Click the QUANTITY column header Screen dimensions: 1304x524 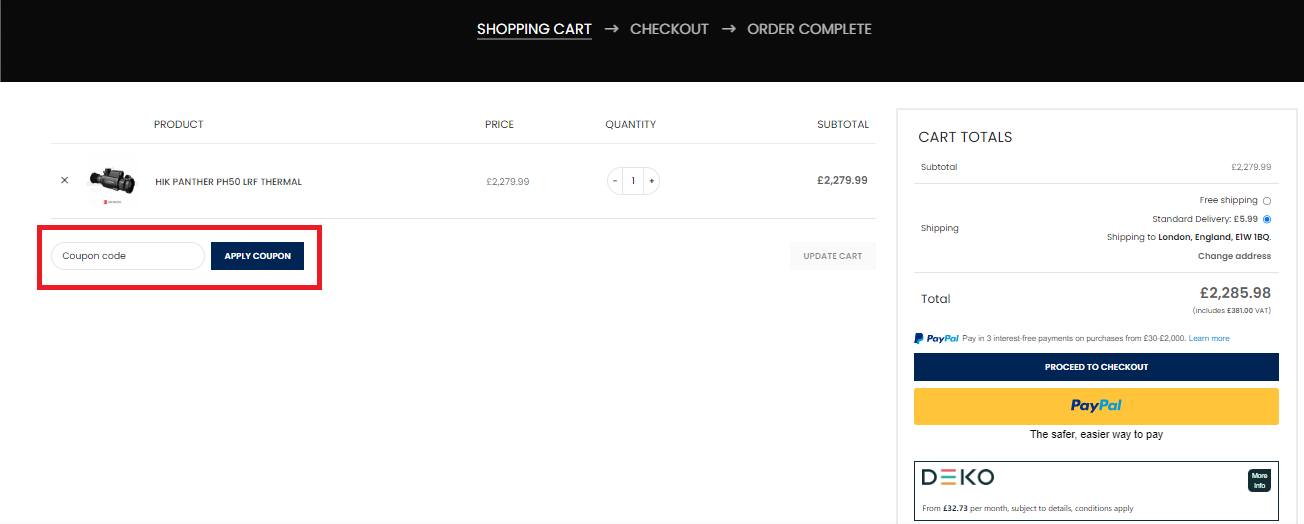pos(630,125)
